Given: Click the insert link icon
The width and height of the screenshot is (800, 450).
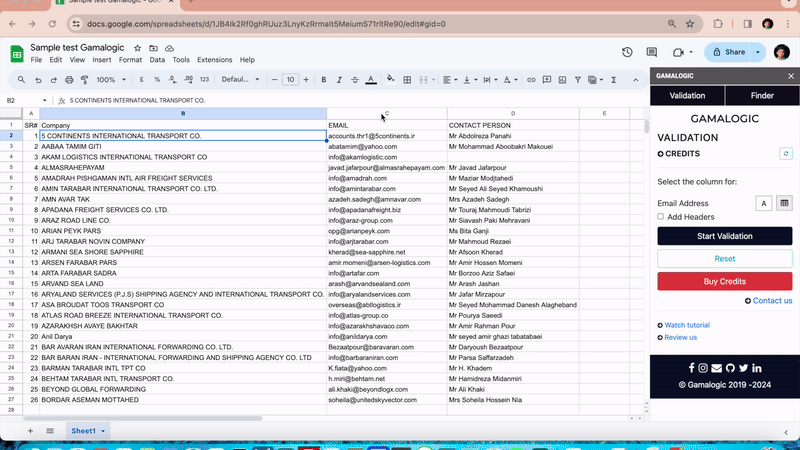Looking at the screenshot, I should pyautogui.click(x=532, y=79).
